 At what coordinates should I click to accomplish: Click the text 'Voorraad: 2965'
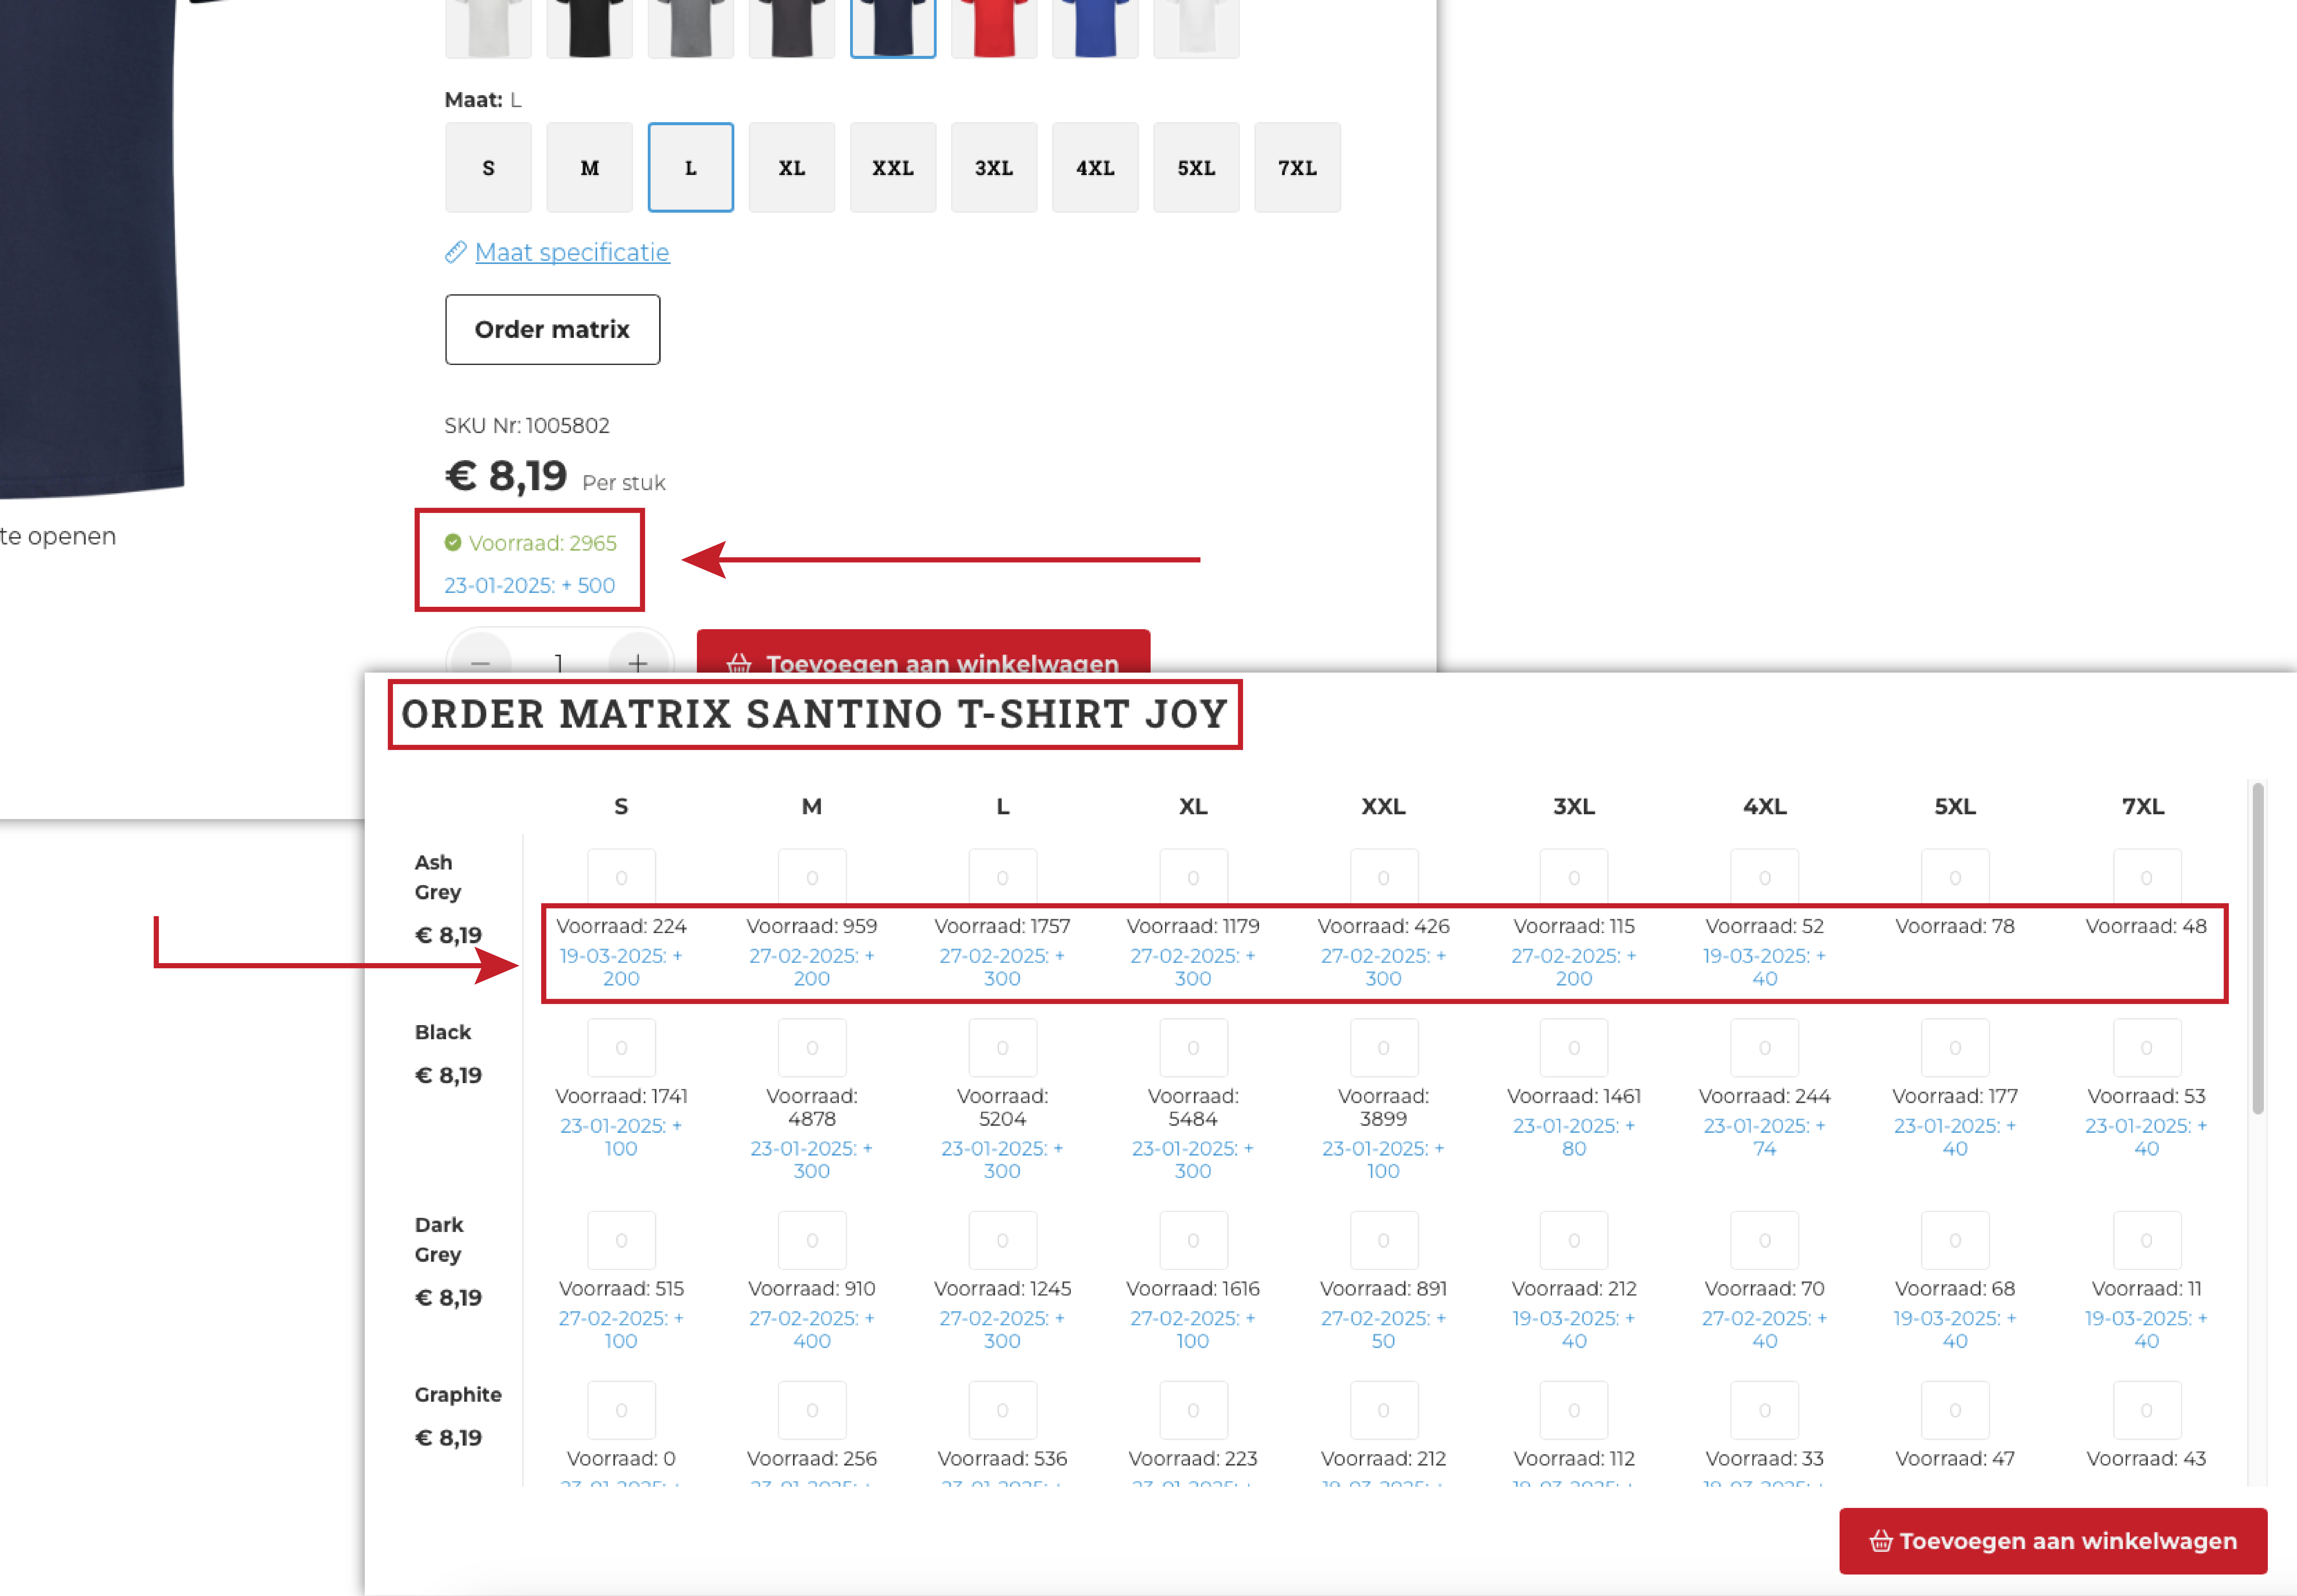pos(543,543)
